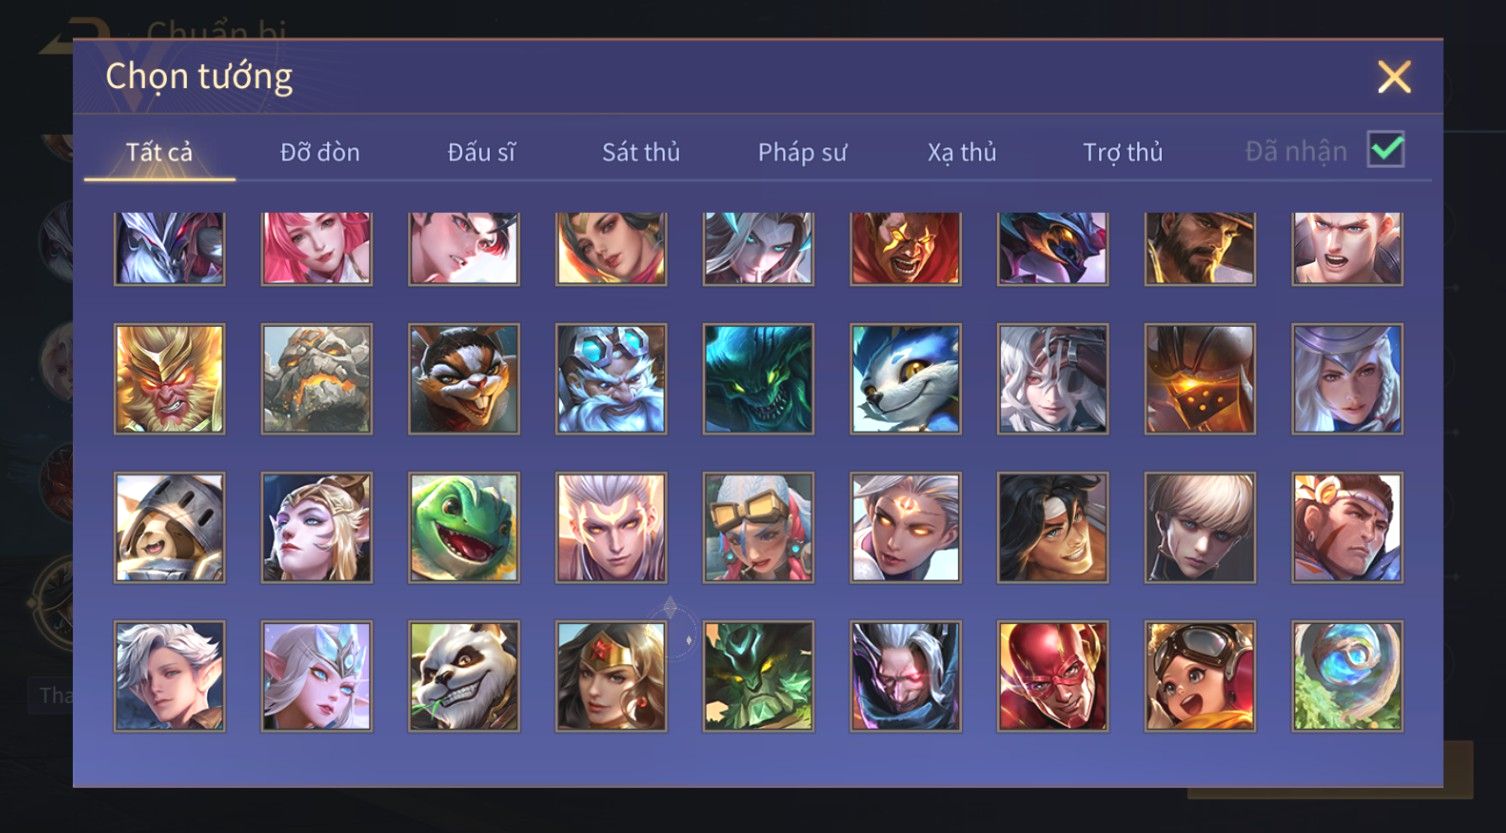The image size is (1506, 833).
Task: Close the Chọn tướng dialog
Action: click(x=1394, y=77)
